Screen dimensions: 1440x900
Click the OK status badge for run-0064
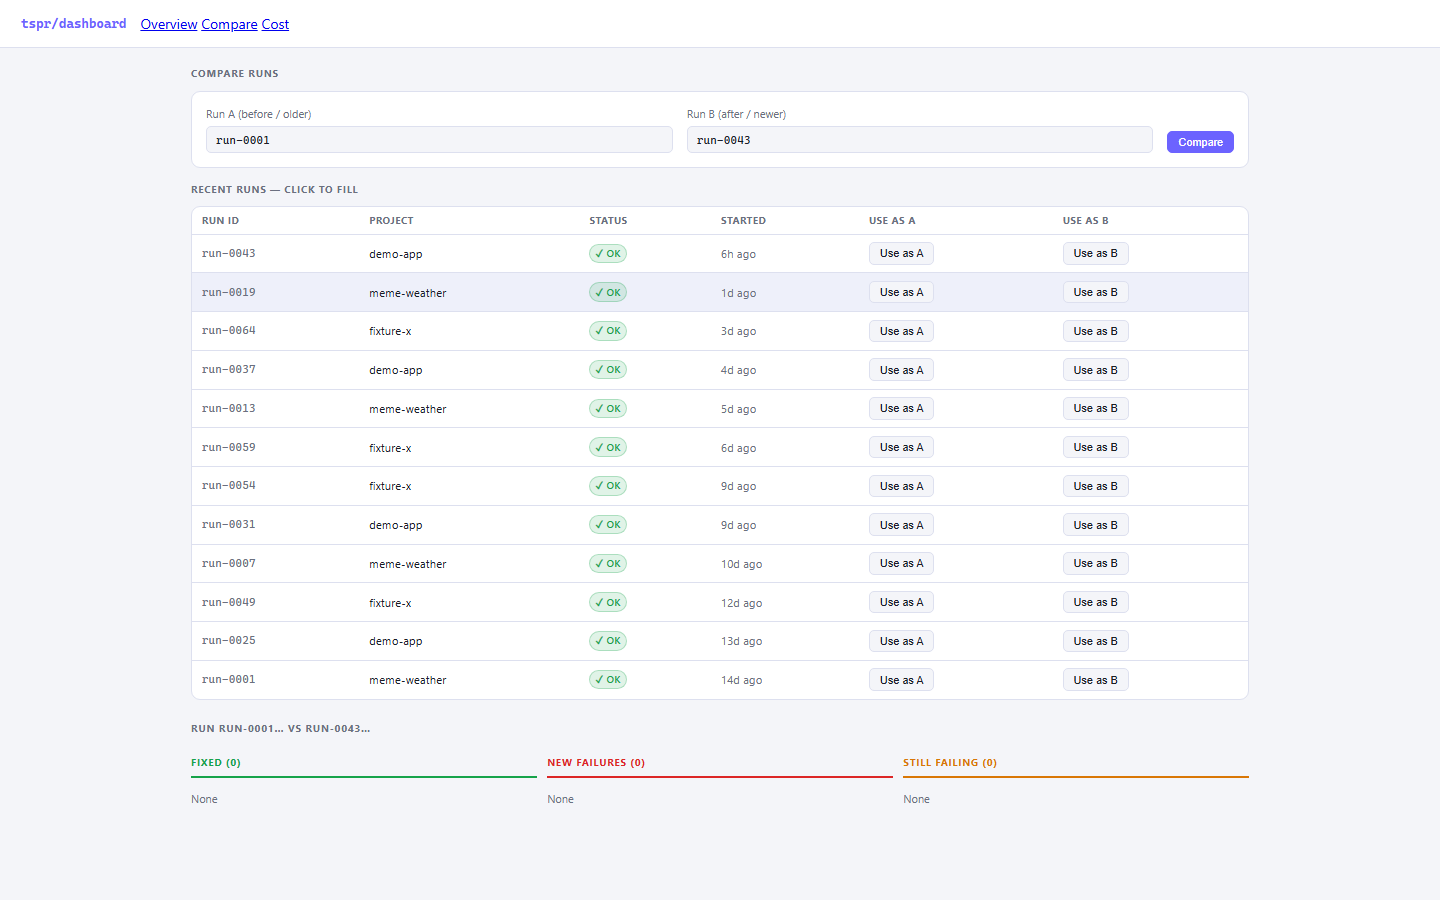click(x=608, y=331)
